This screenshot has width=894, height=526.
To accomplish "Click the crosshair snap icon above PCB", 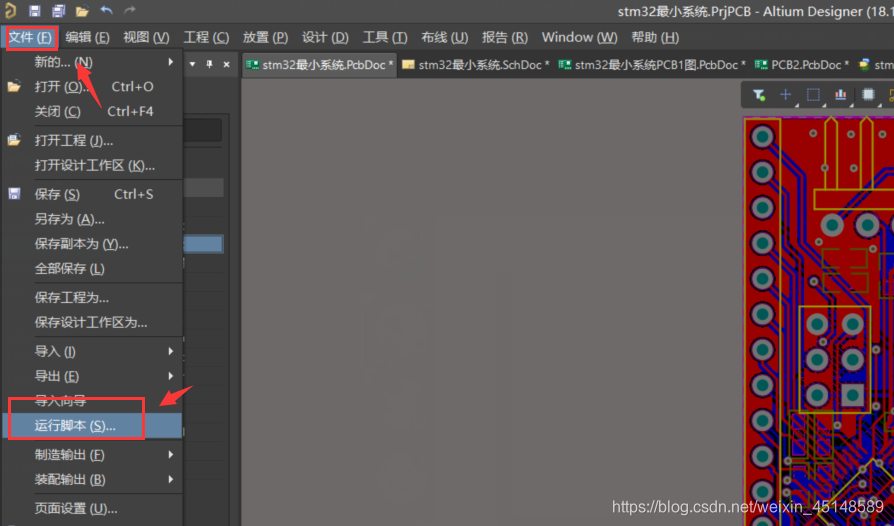I will click(786, 95).
